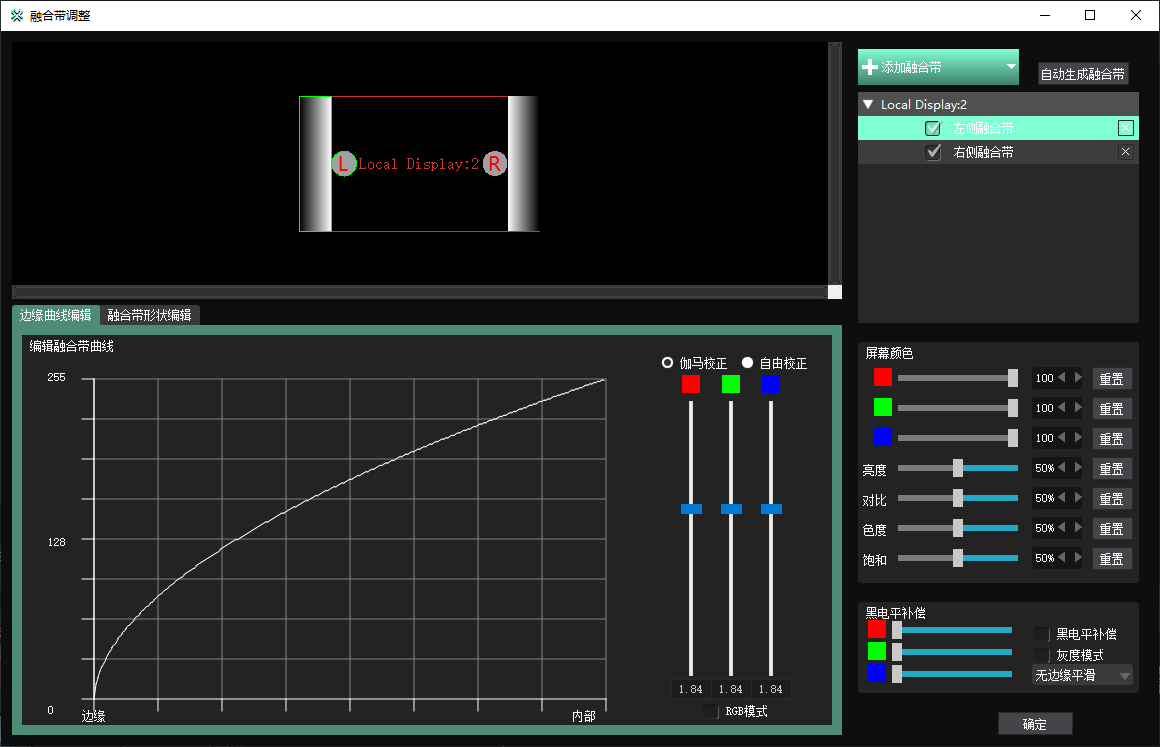Delete the 左侧融合带 entry with X icon
The width and height of the screenshot is (1160, 747).
click(1125, 128)
